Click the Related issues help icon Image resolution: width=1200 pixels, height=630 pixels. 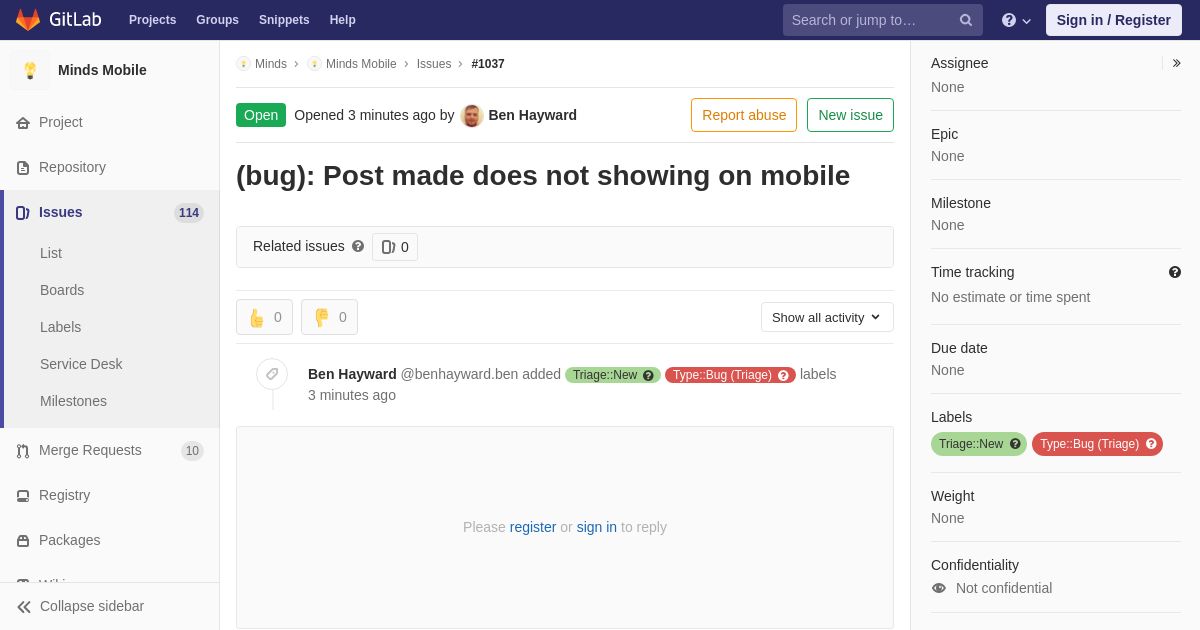pos(358,246)
